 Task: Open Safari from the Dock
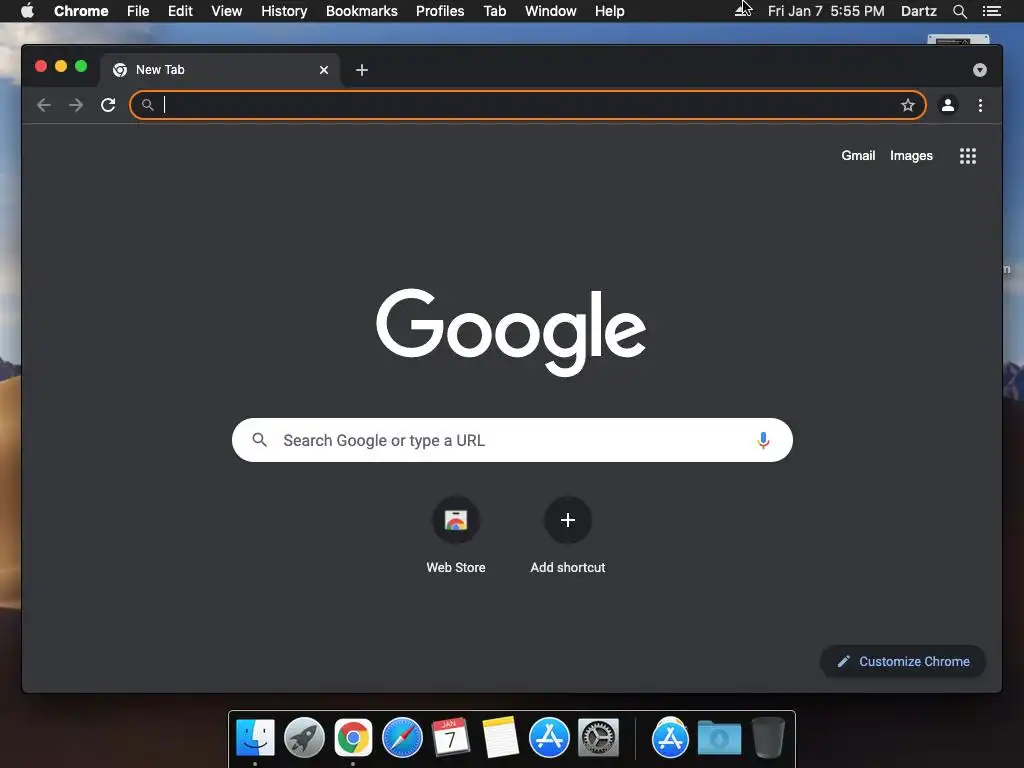pyautogui.click(x=402, y=739)
